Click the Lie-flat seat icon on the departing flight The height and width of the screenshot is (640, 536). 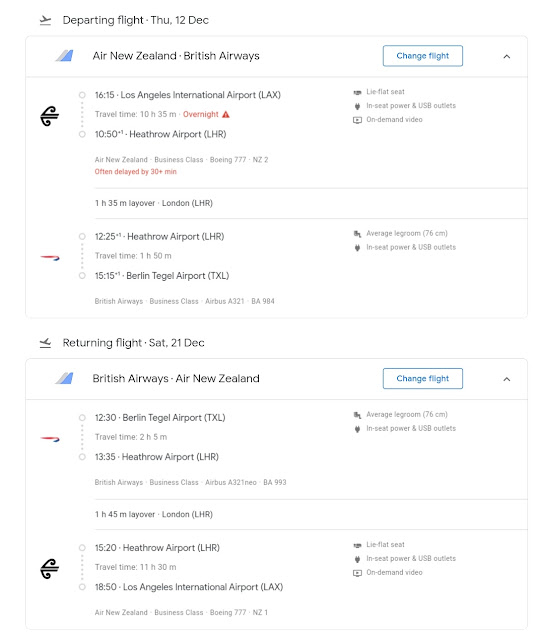(x=357, y=93)
